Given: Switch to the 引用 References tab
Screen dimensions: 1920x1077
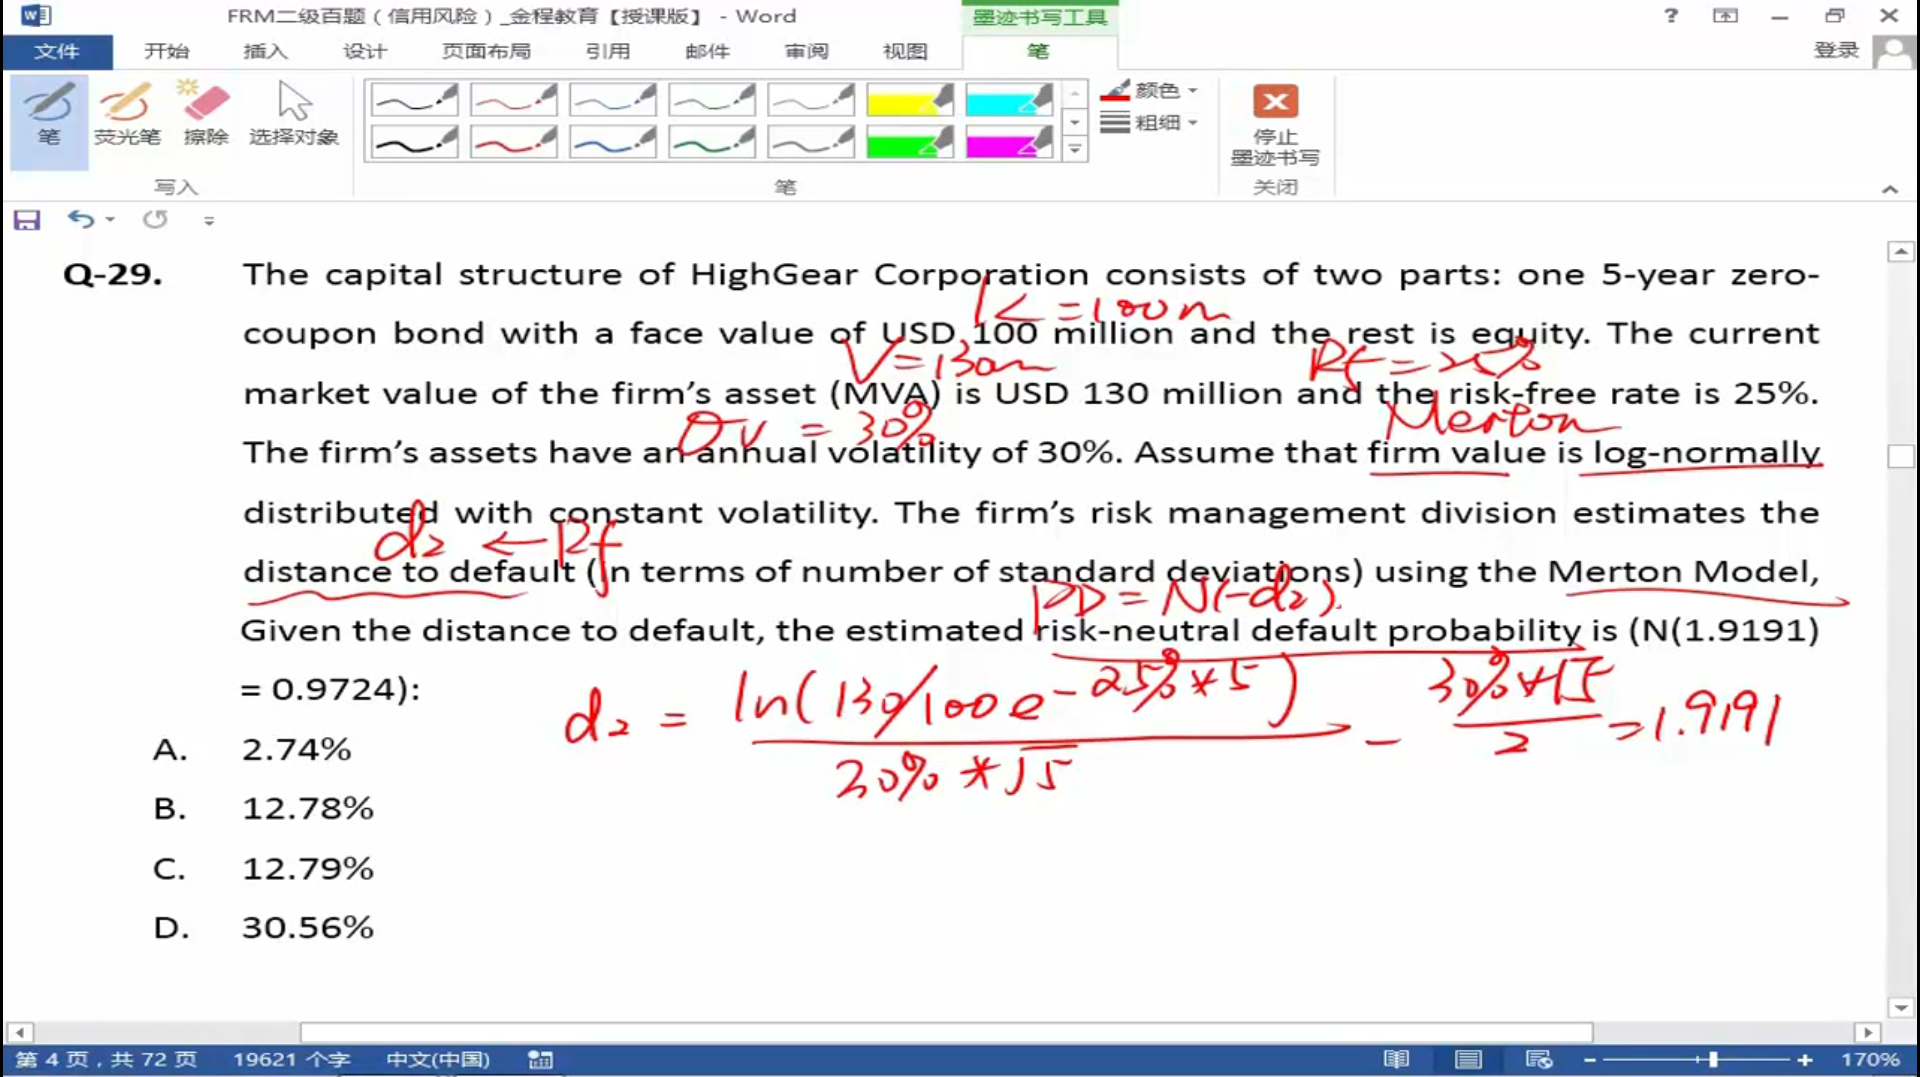Looking at the screenshot, I should 607,51.
